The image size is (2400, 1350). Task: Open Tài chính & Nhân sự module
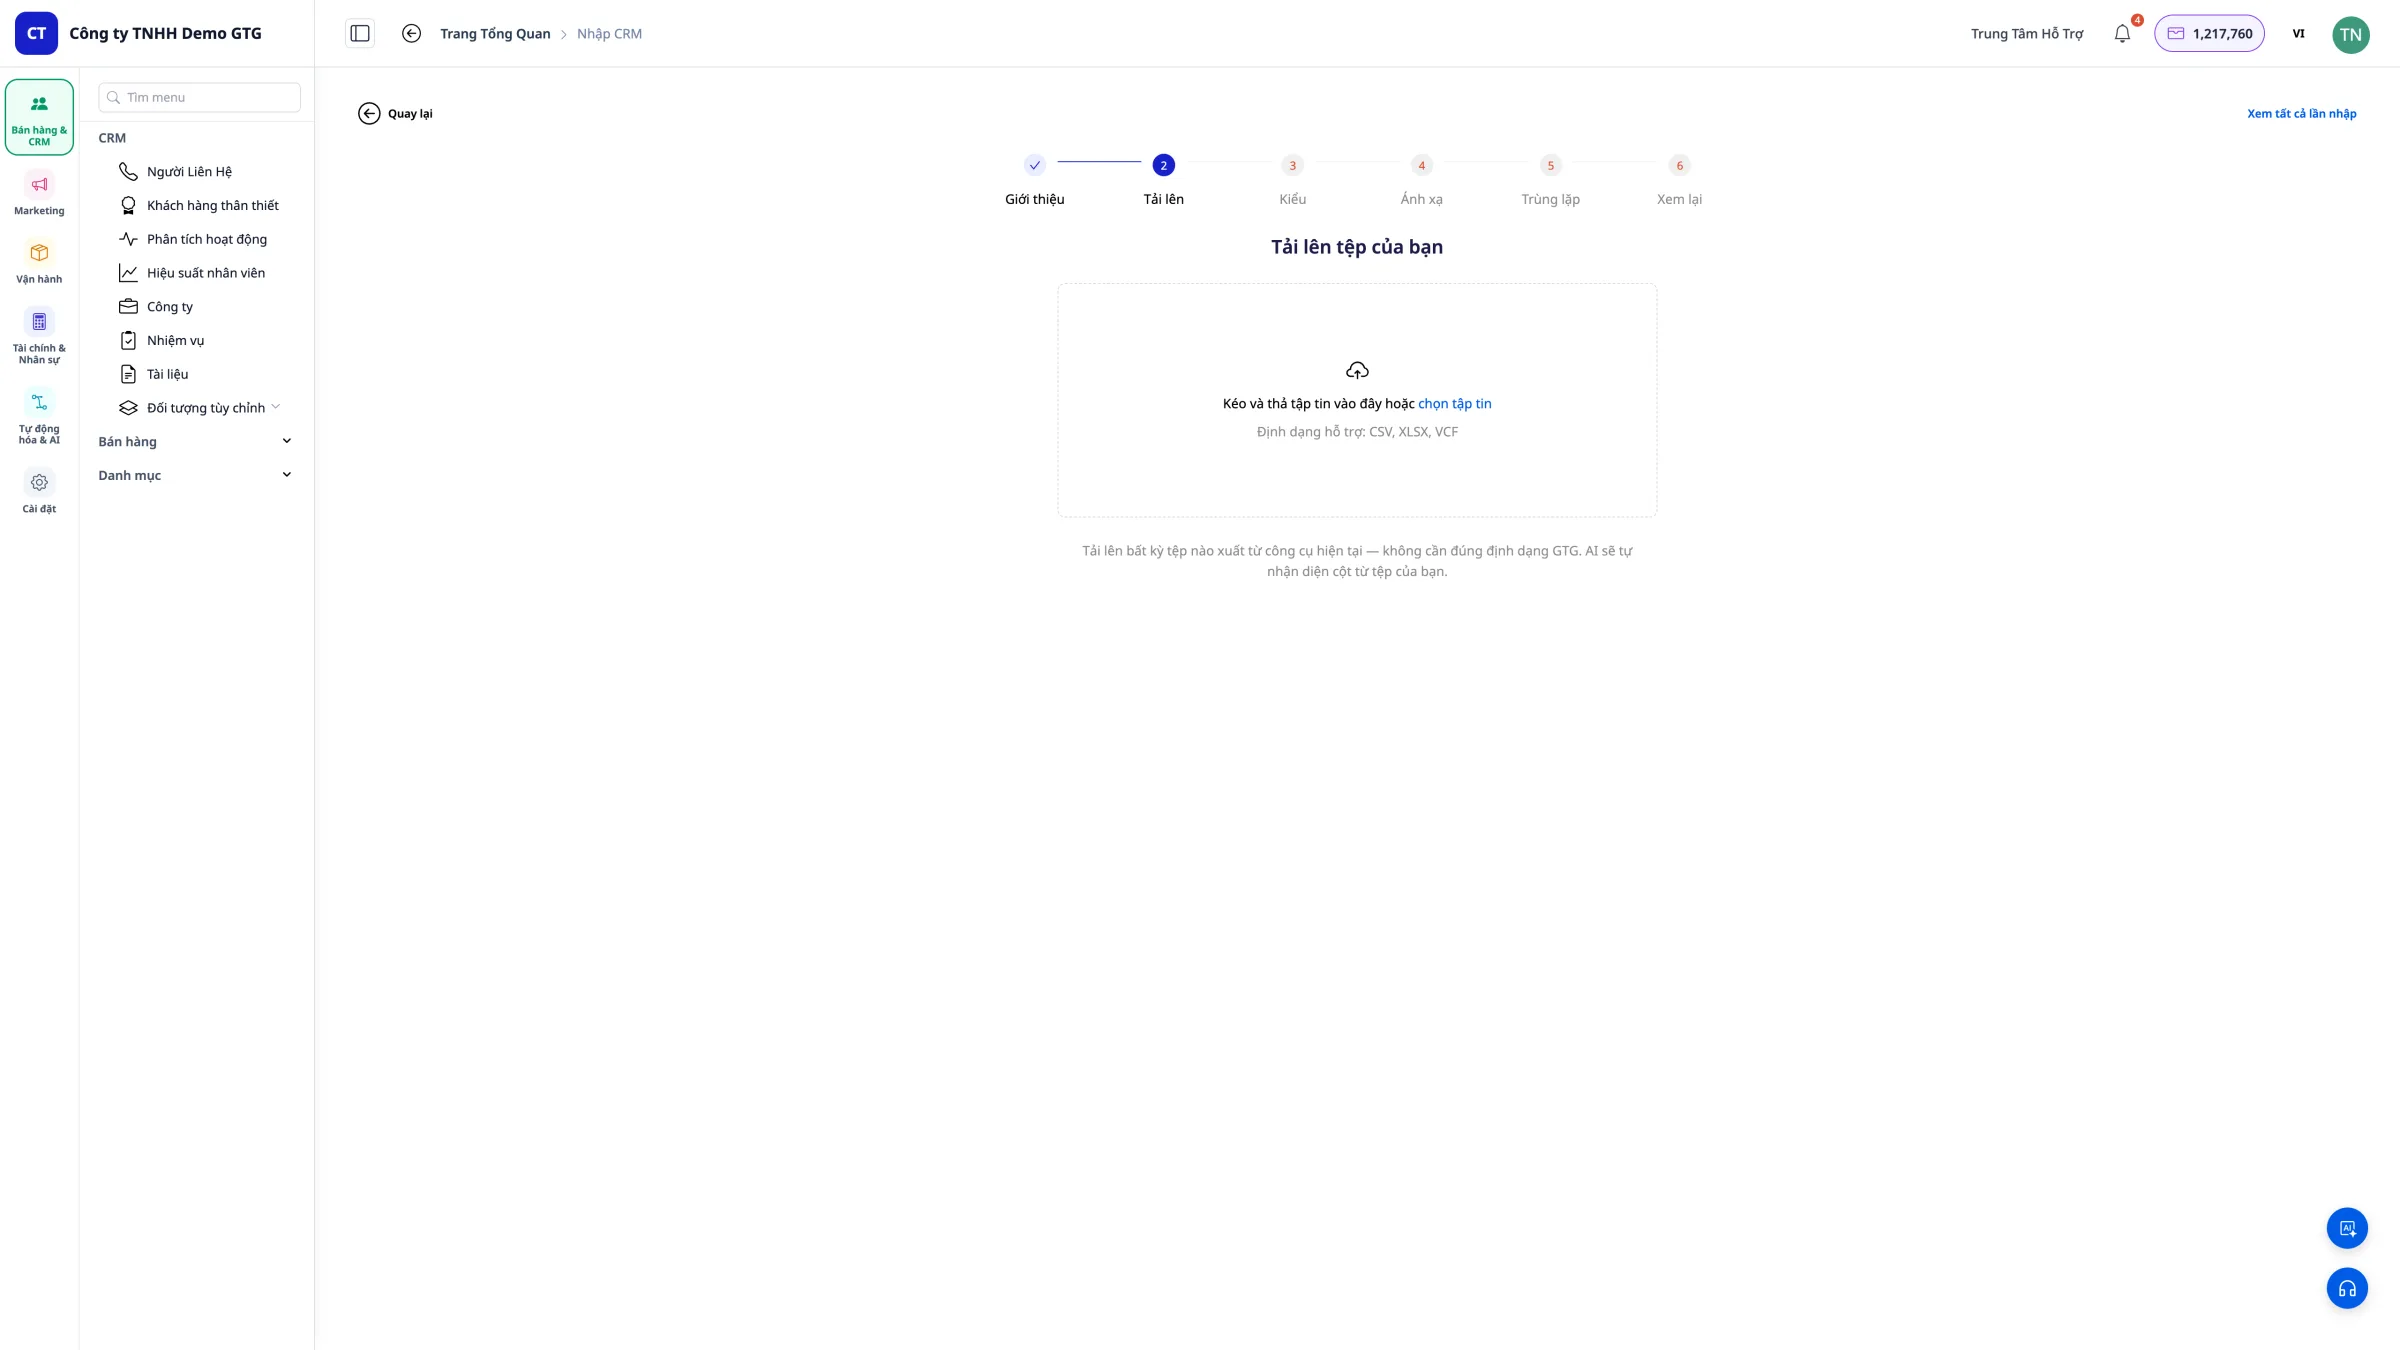(x=39, y=335)
